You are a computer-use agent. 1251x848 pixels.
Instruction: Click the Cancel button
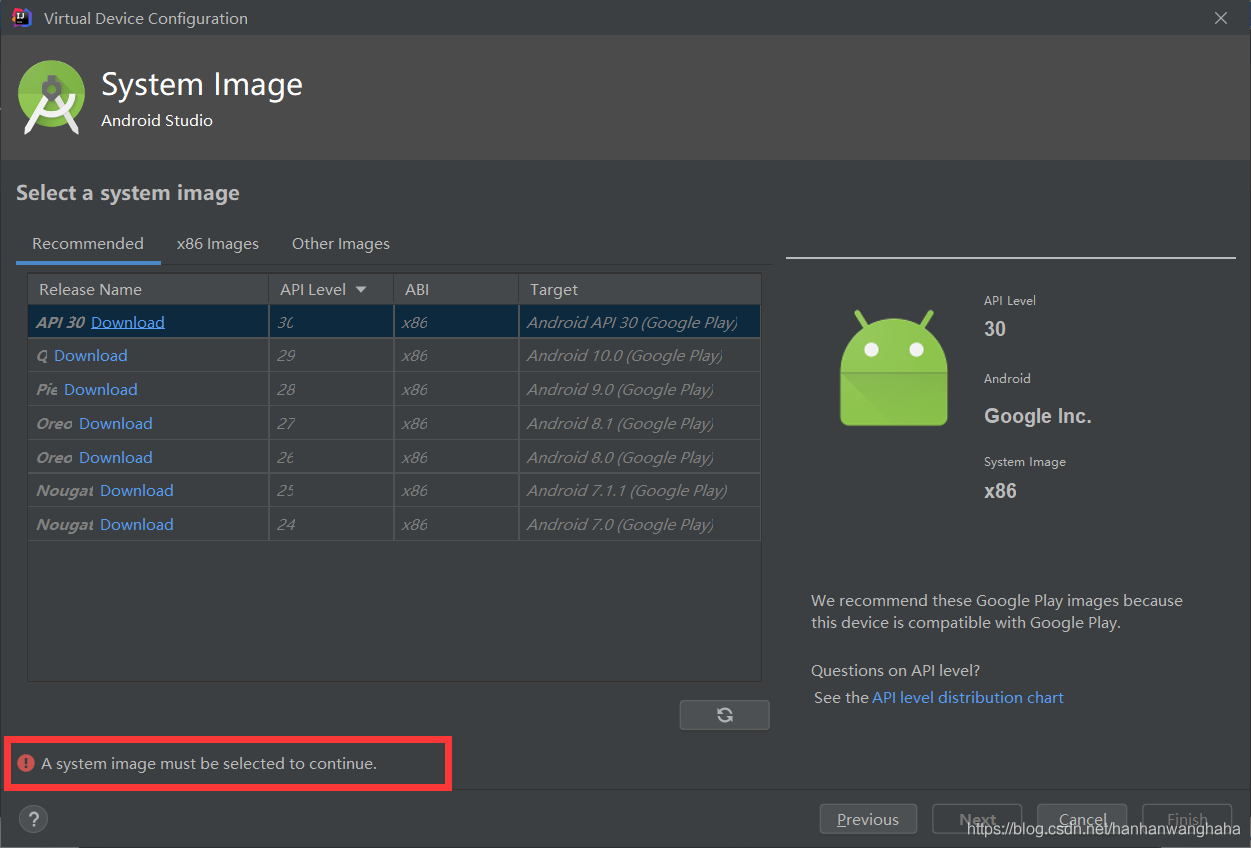coord(1081,818)
